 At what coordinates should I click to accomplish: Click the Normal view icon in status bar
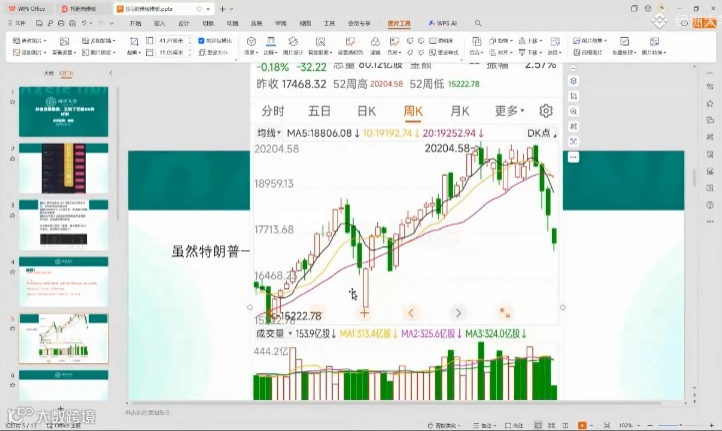537,425
